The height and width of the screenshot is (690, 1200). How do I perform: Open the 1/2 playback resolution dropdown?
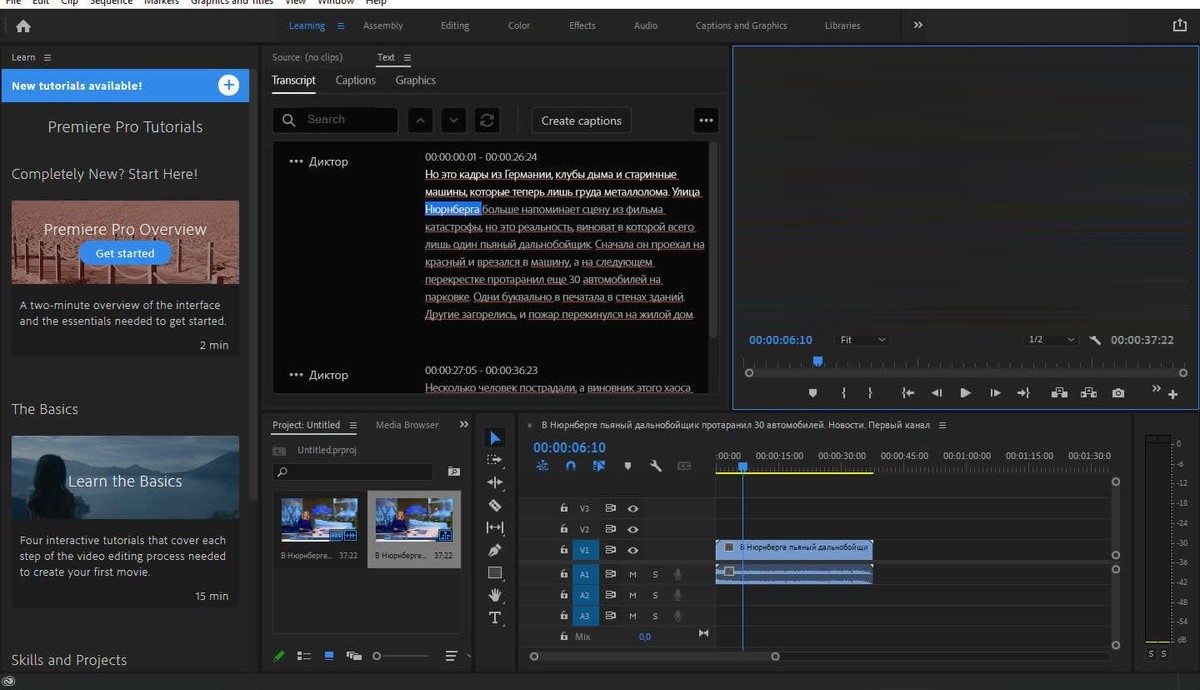(x=1051, y=340)
